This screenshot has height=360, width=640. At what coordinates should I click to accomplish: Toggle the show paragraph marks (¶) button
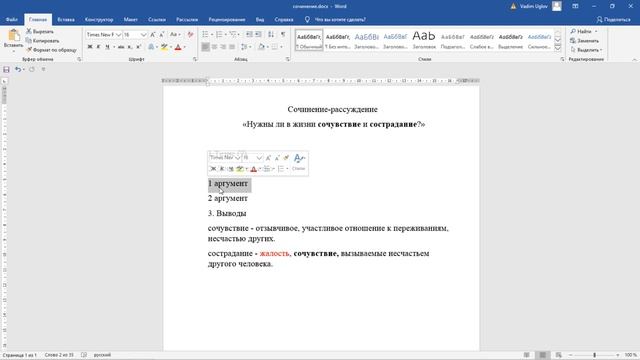283,35
